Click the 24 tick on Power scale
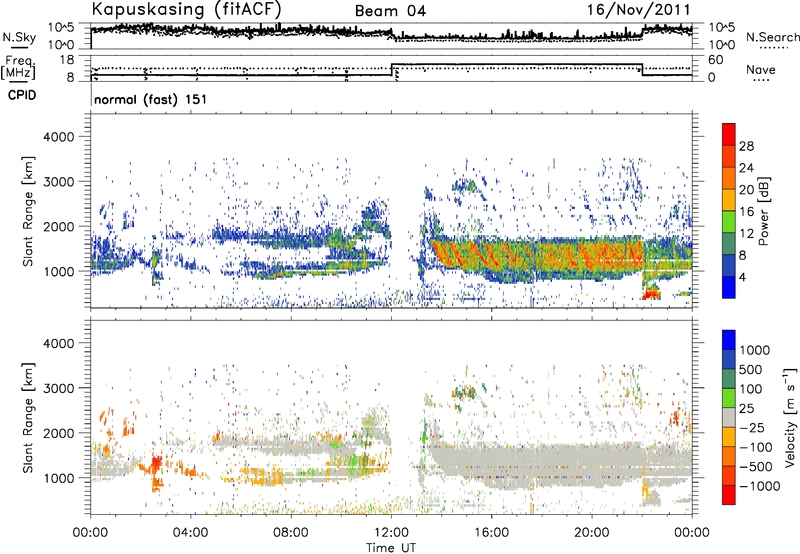This screenshot has height=554, width=800. pyautogui.click(x=746, y=168)
